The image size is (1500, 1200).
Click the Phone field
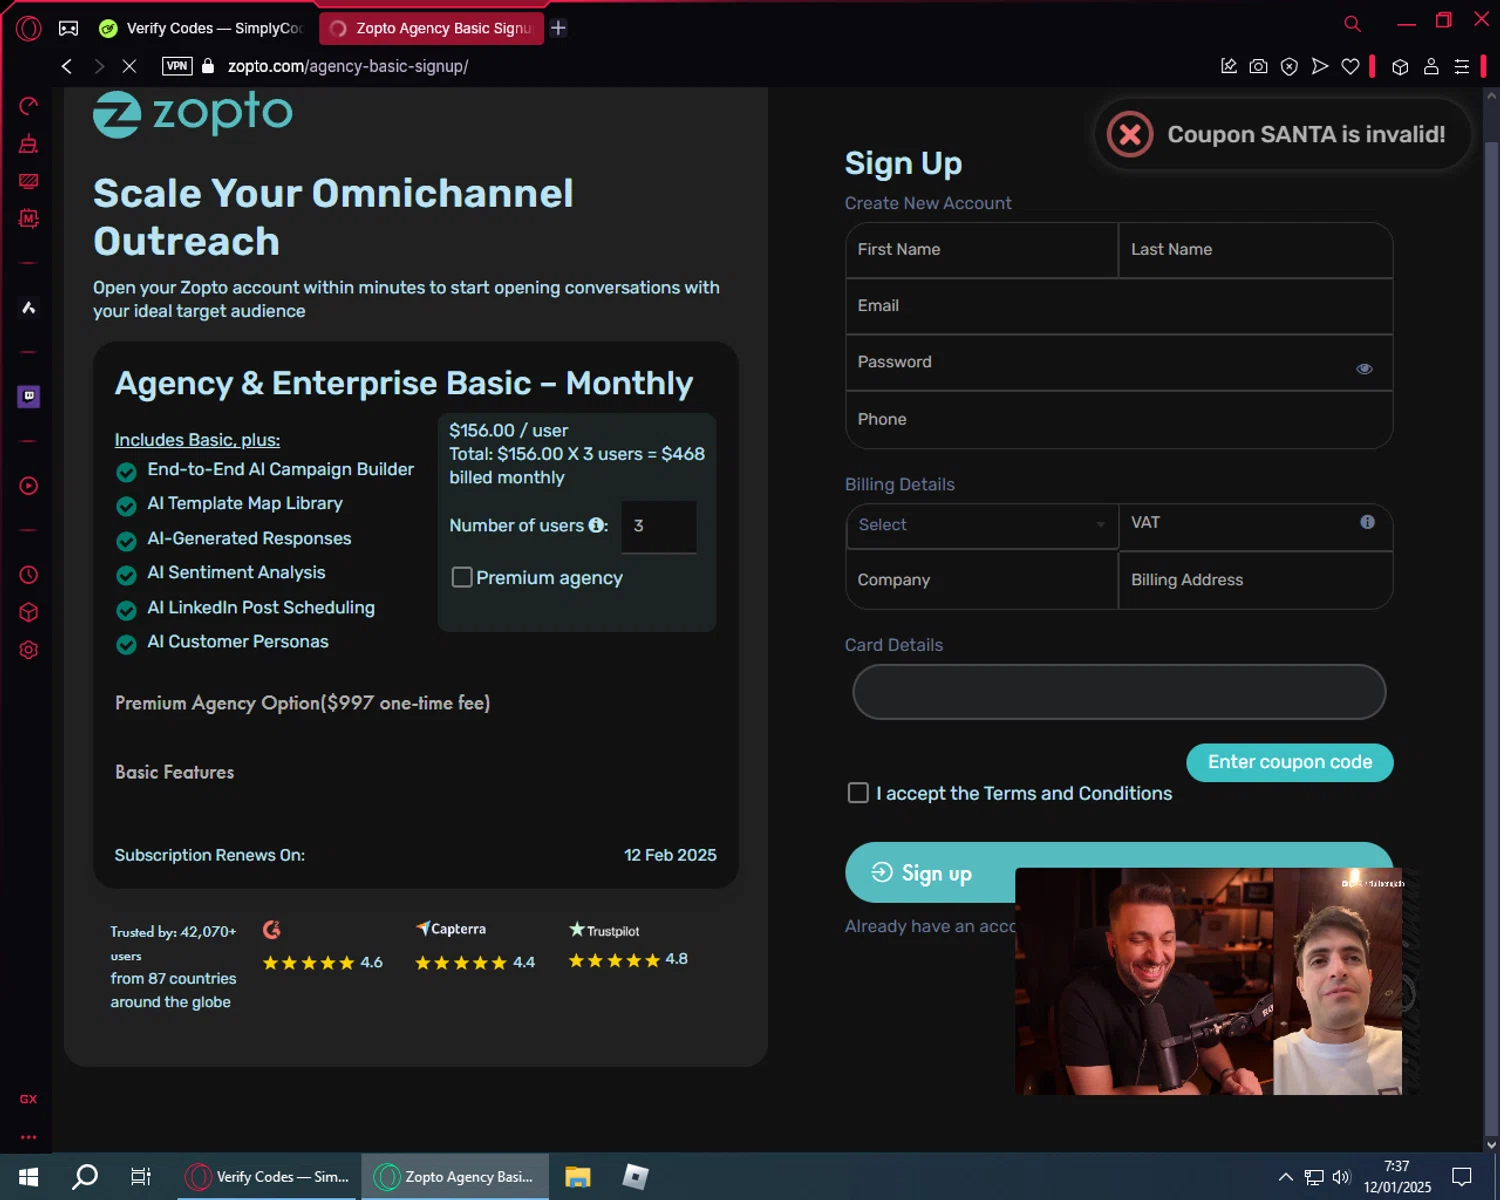(1119, 420)
